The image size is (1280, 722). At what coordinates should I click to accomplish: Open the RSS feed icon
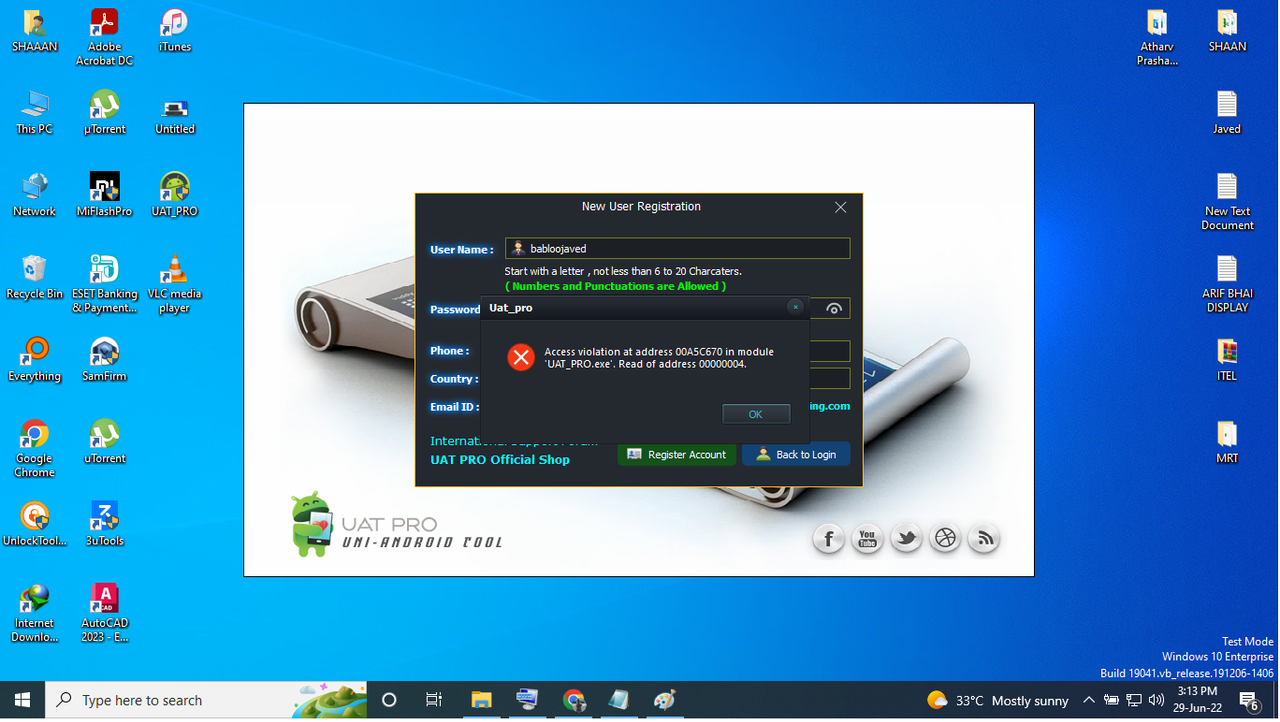click(x=984, y=539)
